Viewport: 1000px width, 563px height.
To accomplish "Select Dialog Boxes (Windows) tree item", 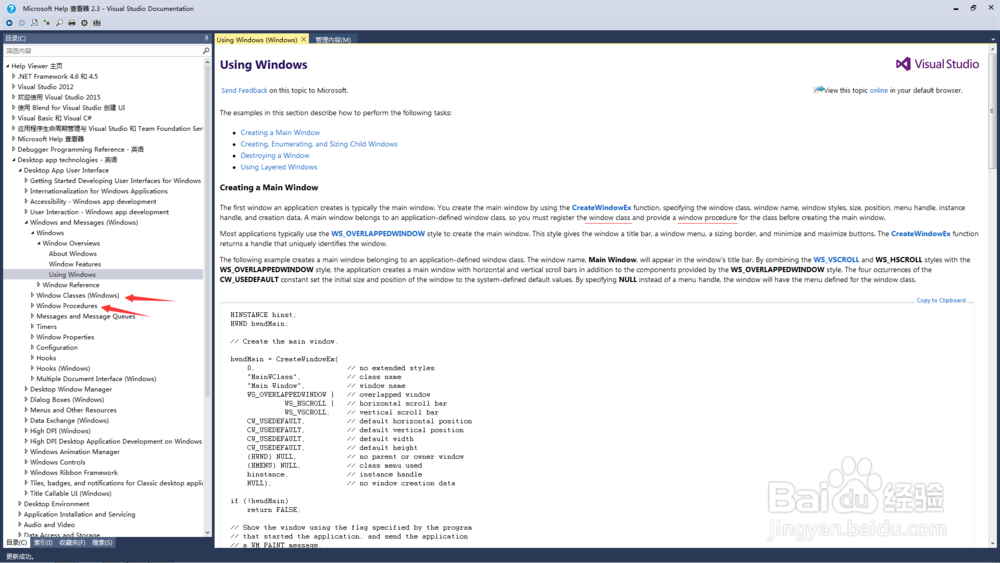I will coord(67,400).
